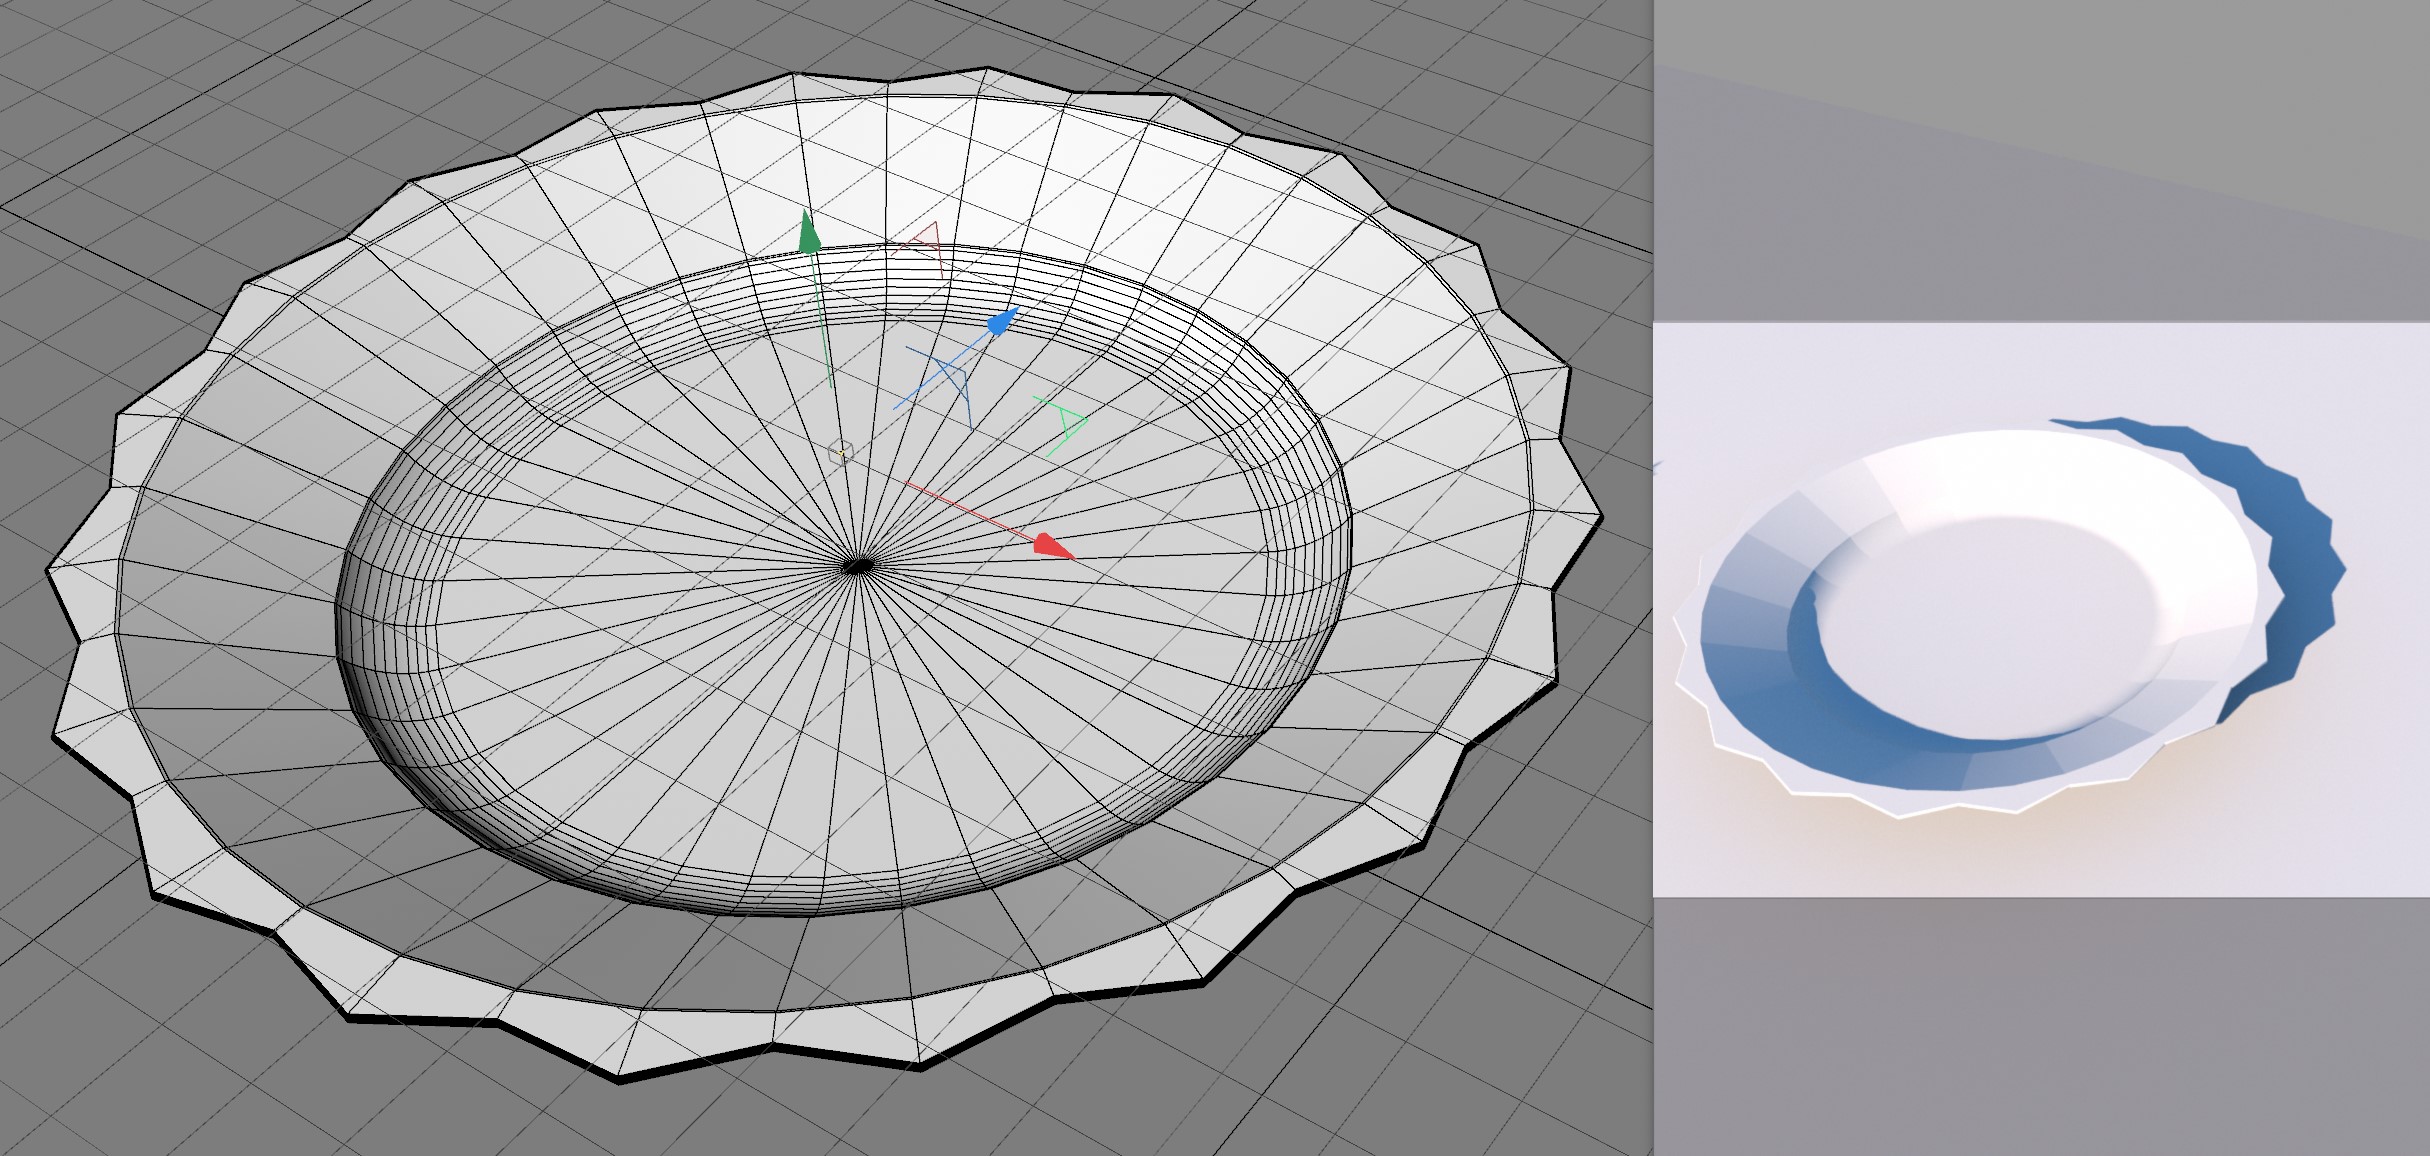Viewport: 2430px width, 1156px height.
Task: Grab the red X-axis arrowhead
Action: (x=1050, y=546)
